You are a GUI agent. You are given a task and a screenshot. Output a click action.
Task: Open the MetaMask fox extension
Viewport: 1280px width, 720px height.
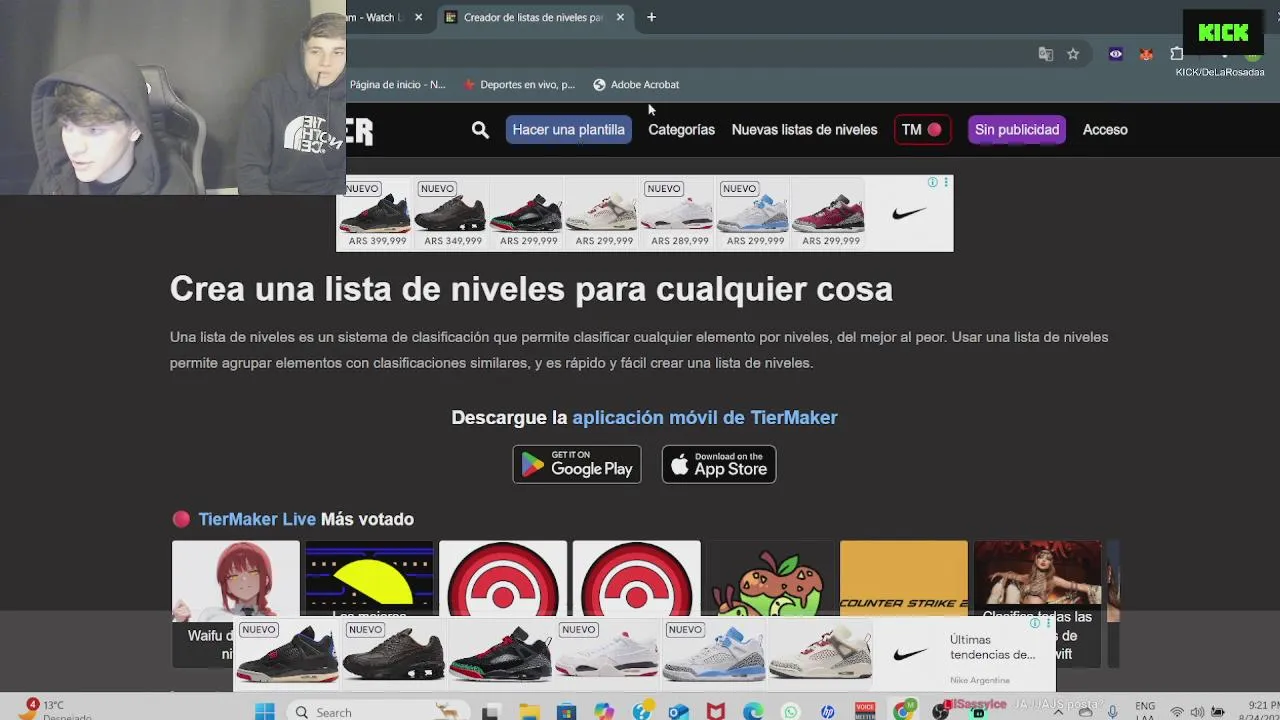[x=1146, y=54]
